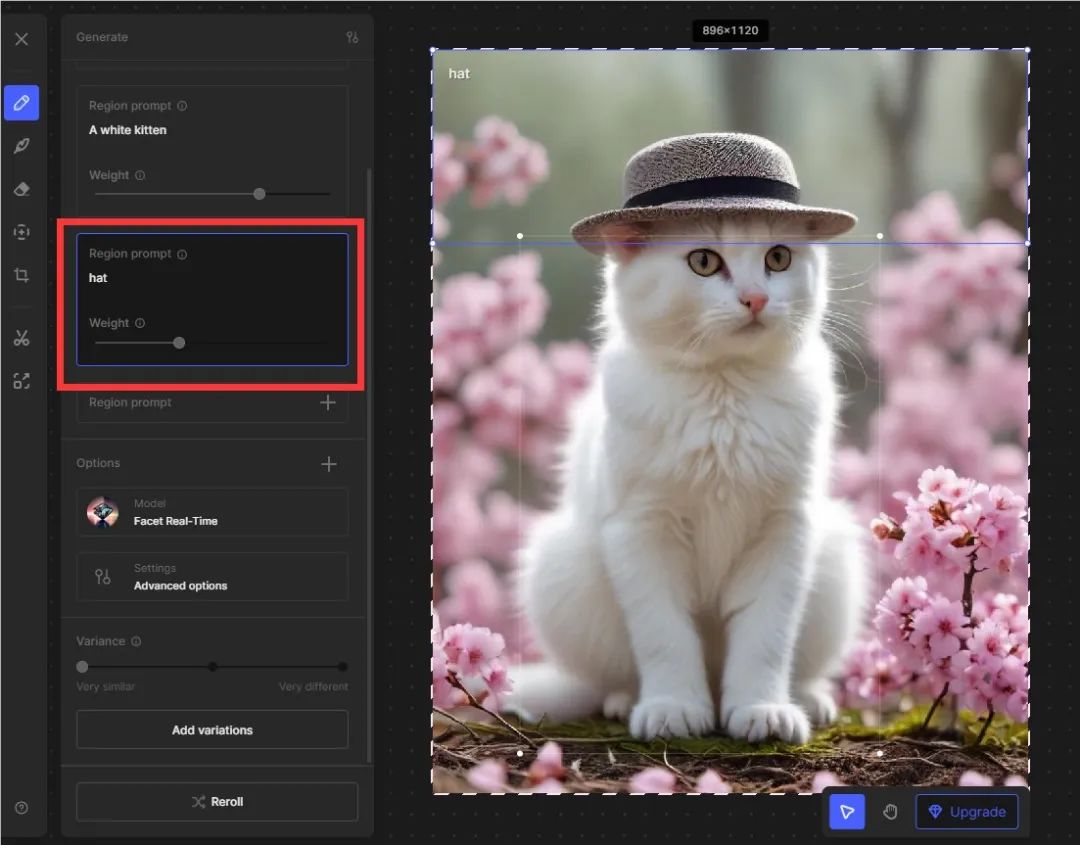Image resolution: width=1080 pixels, height=845 pixels.
Task: Select the pen brush tool
Action: (21, 146)
